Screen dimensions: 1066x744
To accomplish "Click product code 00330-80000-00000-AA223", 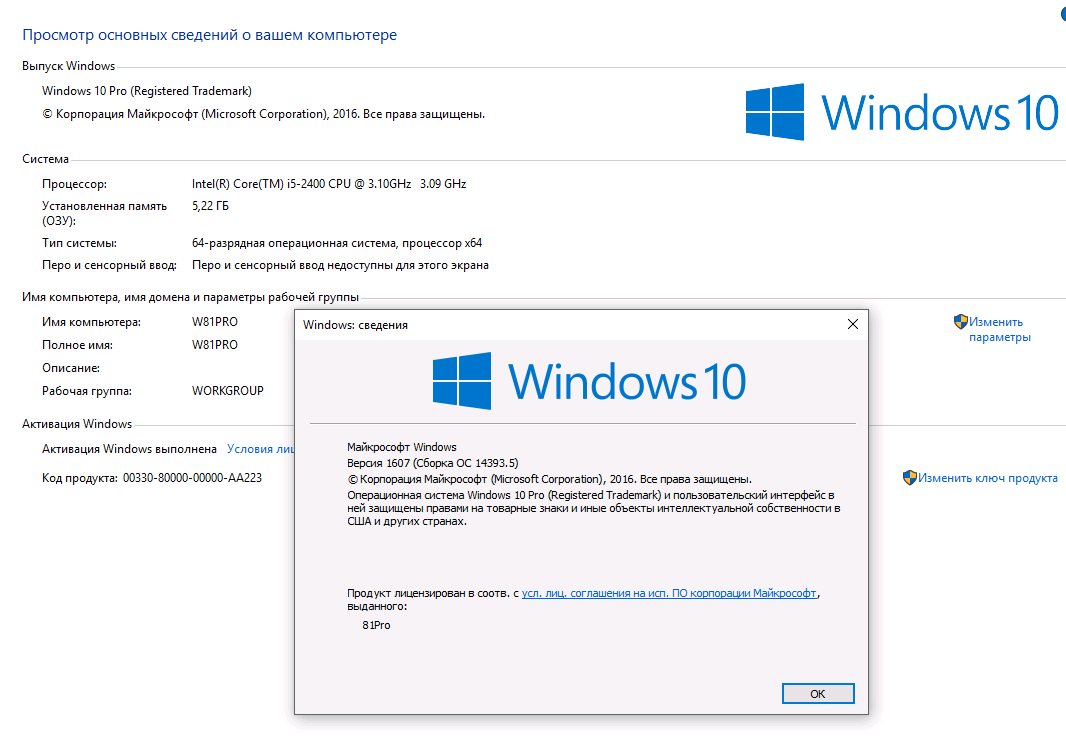I will [x=192, y=478].
